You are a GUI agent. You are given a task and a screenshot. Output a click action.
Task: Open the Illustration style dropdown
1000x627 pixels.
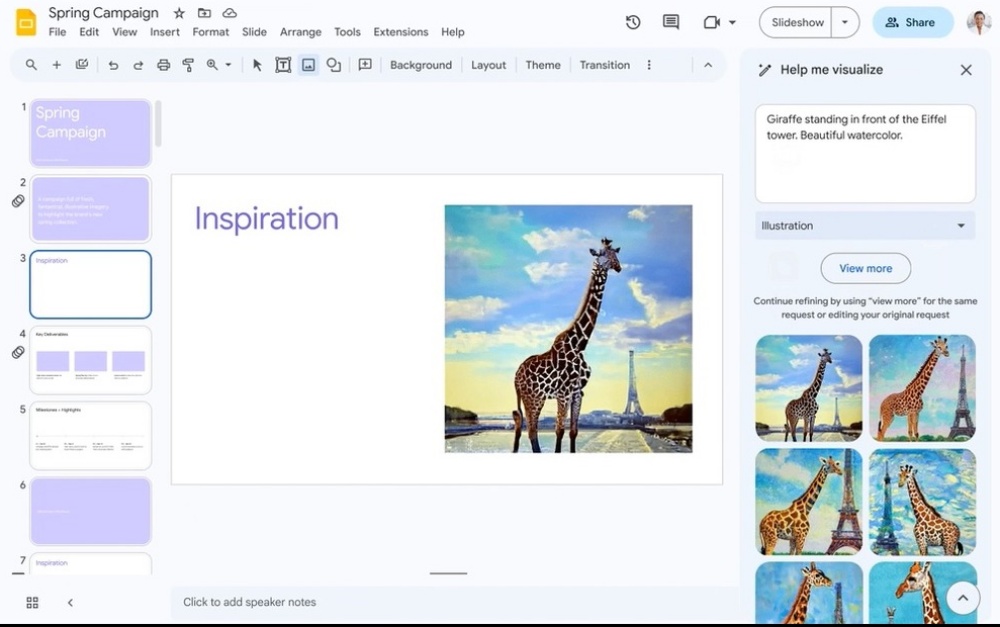click(x=864, y=225)
